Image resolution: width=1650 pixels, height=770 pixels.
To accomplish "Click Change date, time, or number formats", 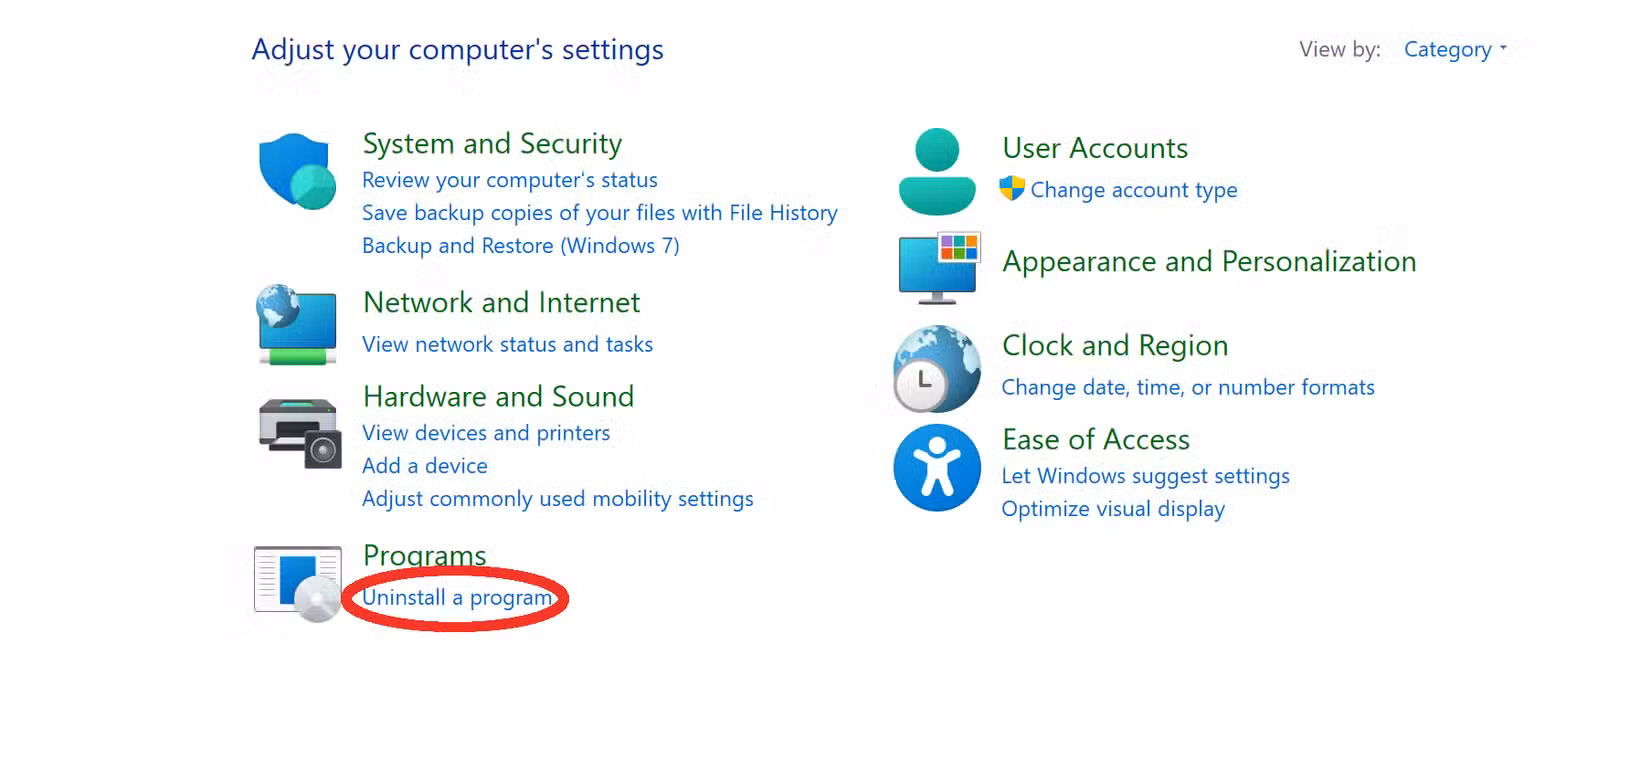I will pyautogui.click(x=1188, y=388).
